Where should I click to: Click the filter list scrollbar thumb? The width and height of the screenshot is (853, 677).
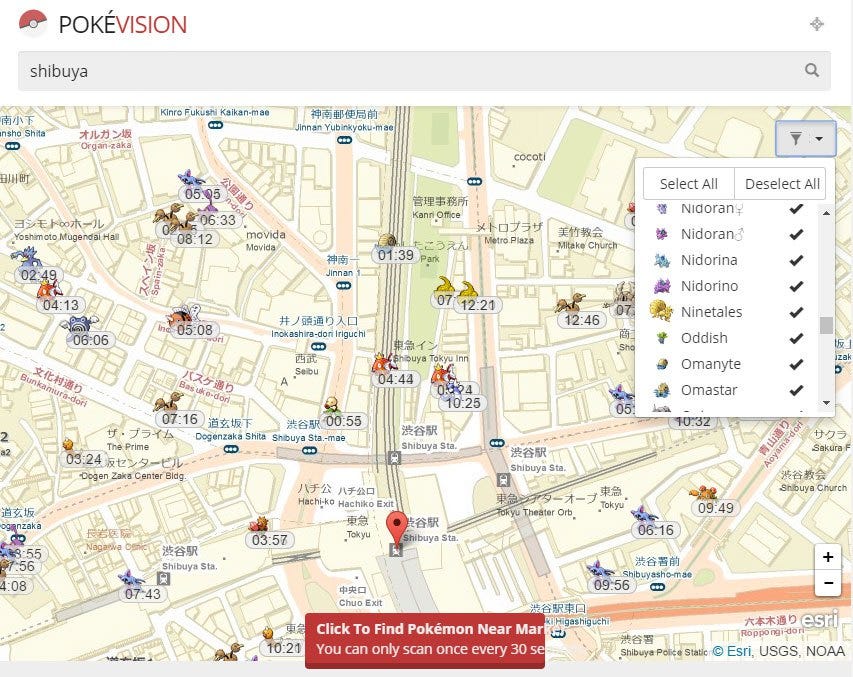pyautogui.click(x=826, y=325)
